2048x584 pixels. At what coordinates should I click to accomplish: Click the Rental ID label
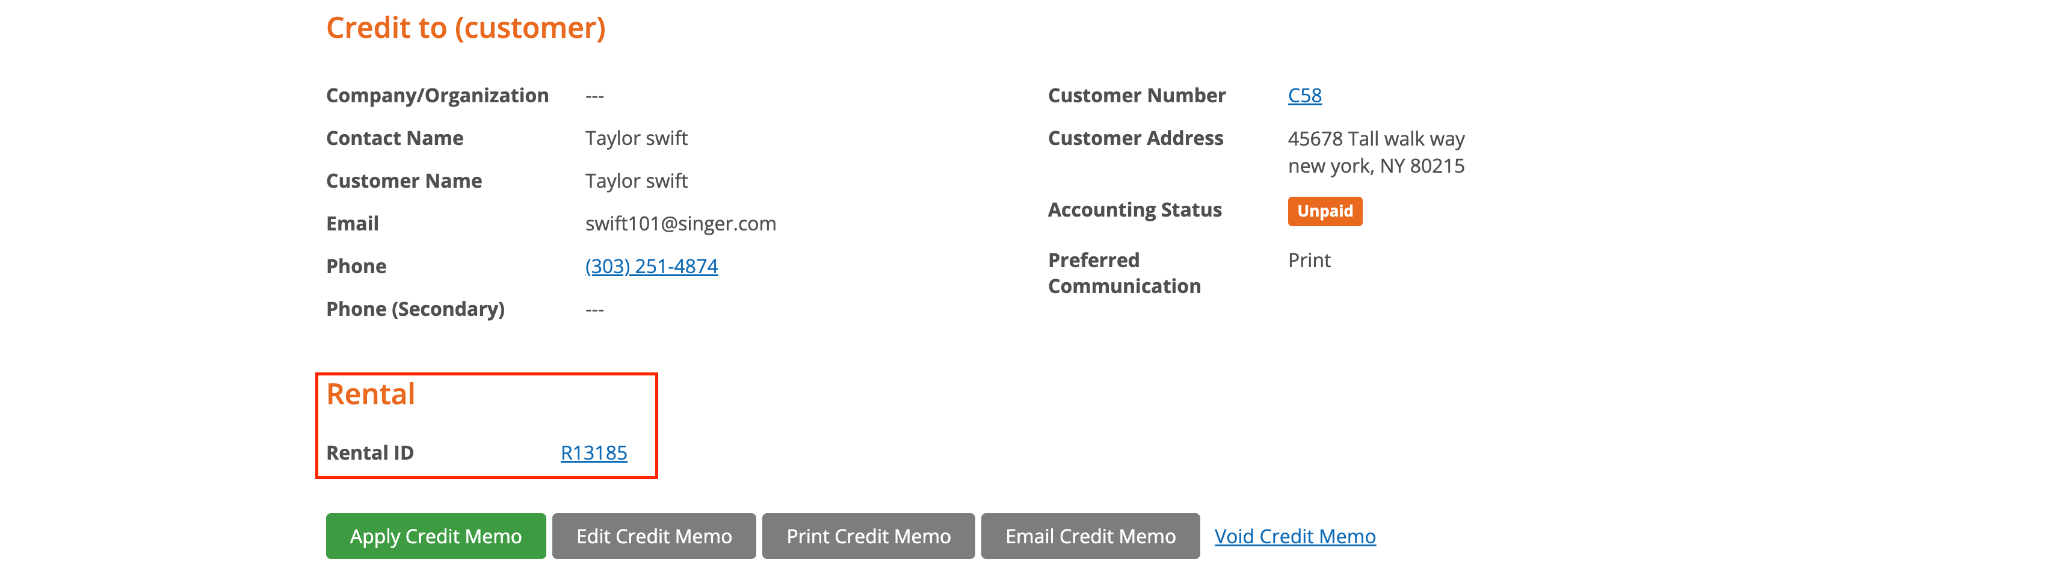click(x=370, y=453)
